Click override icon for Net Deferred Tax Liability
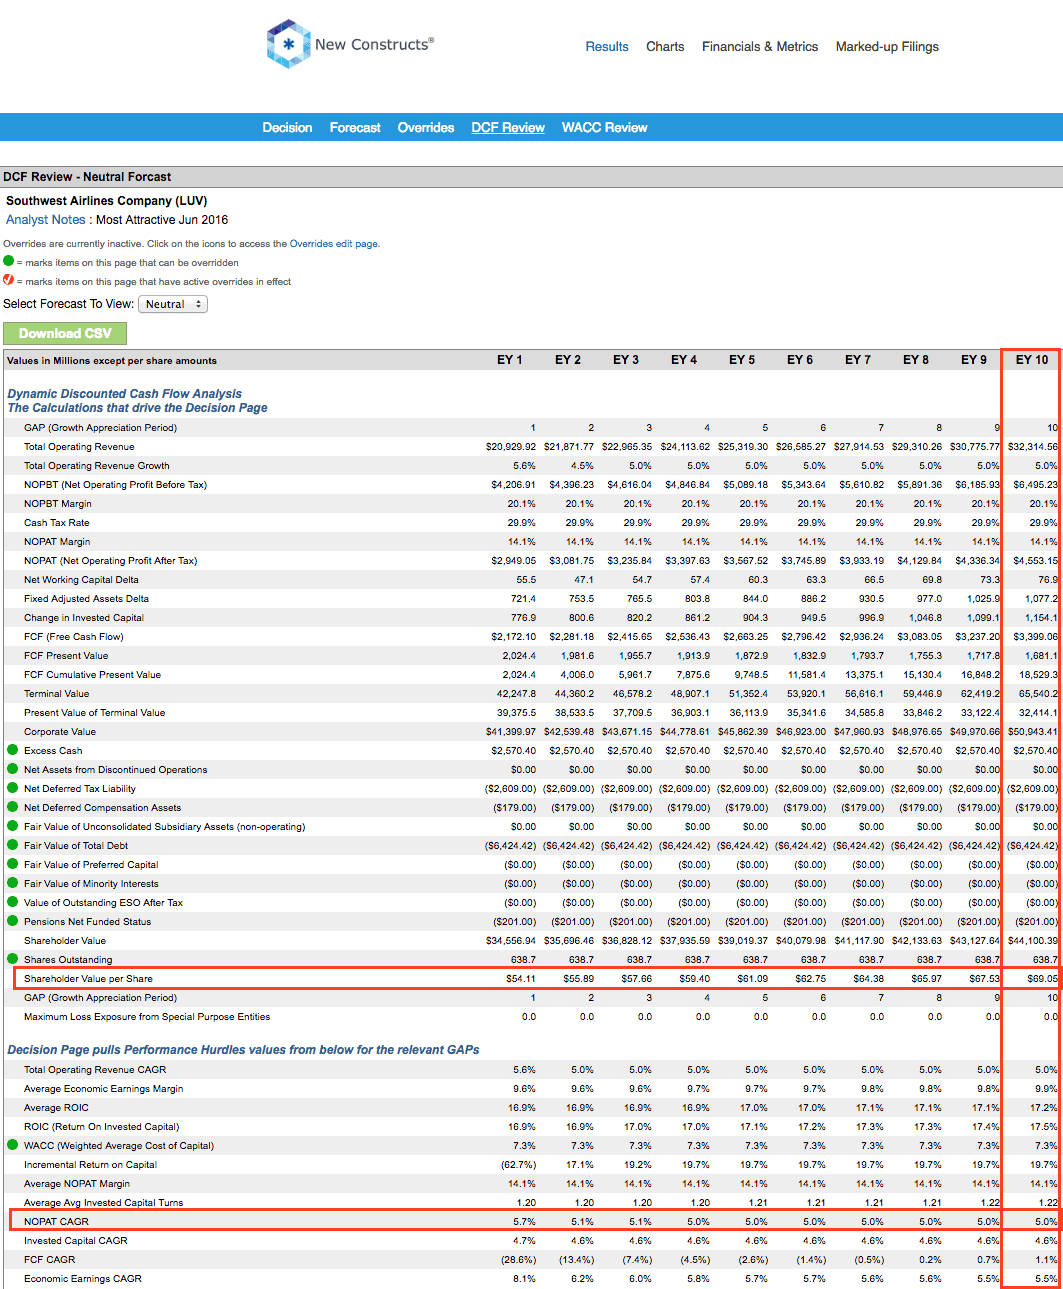 coord(13,788)
